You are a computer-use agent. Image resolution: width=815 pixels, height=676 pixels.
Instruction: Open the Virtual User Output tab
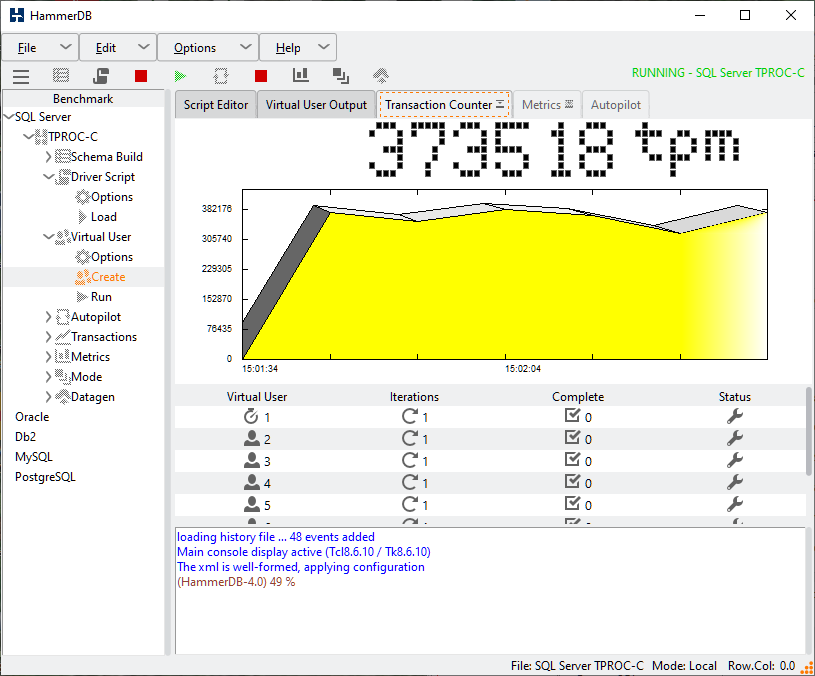316,105
